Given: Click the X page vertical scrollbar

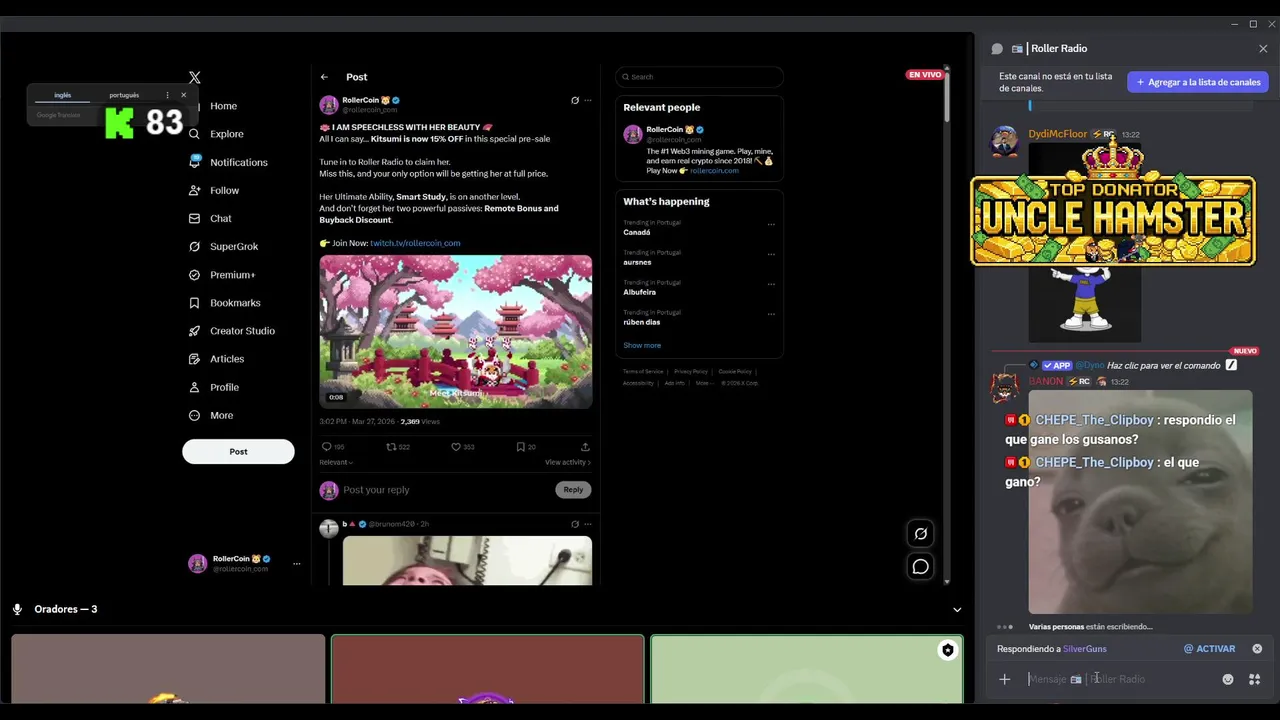Looking at the screenshot, I should (x=947, y=96).
